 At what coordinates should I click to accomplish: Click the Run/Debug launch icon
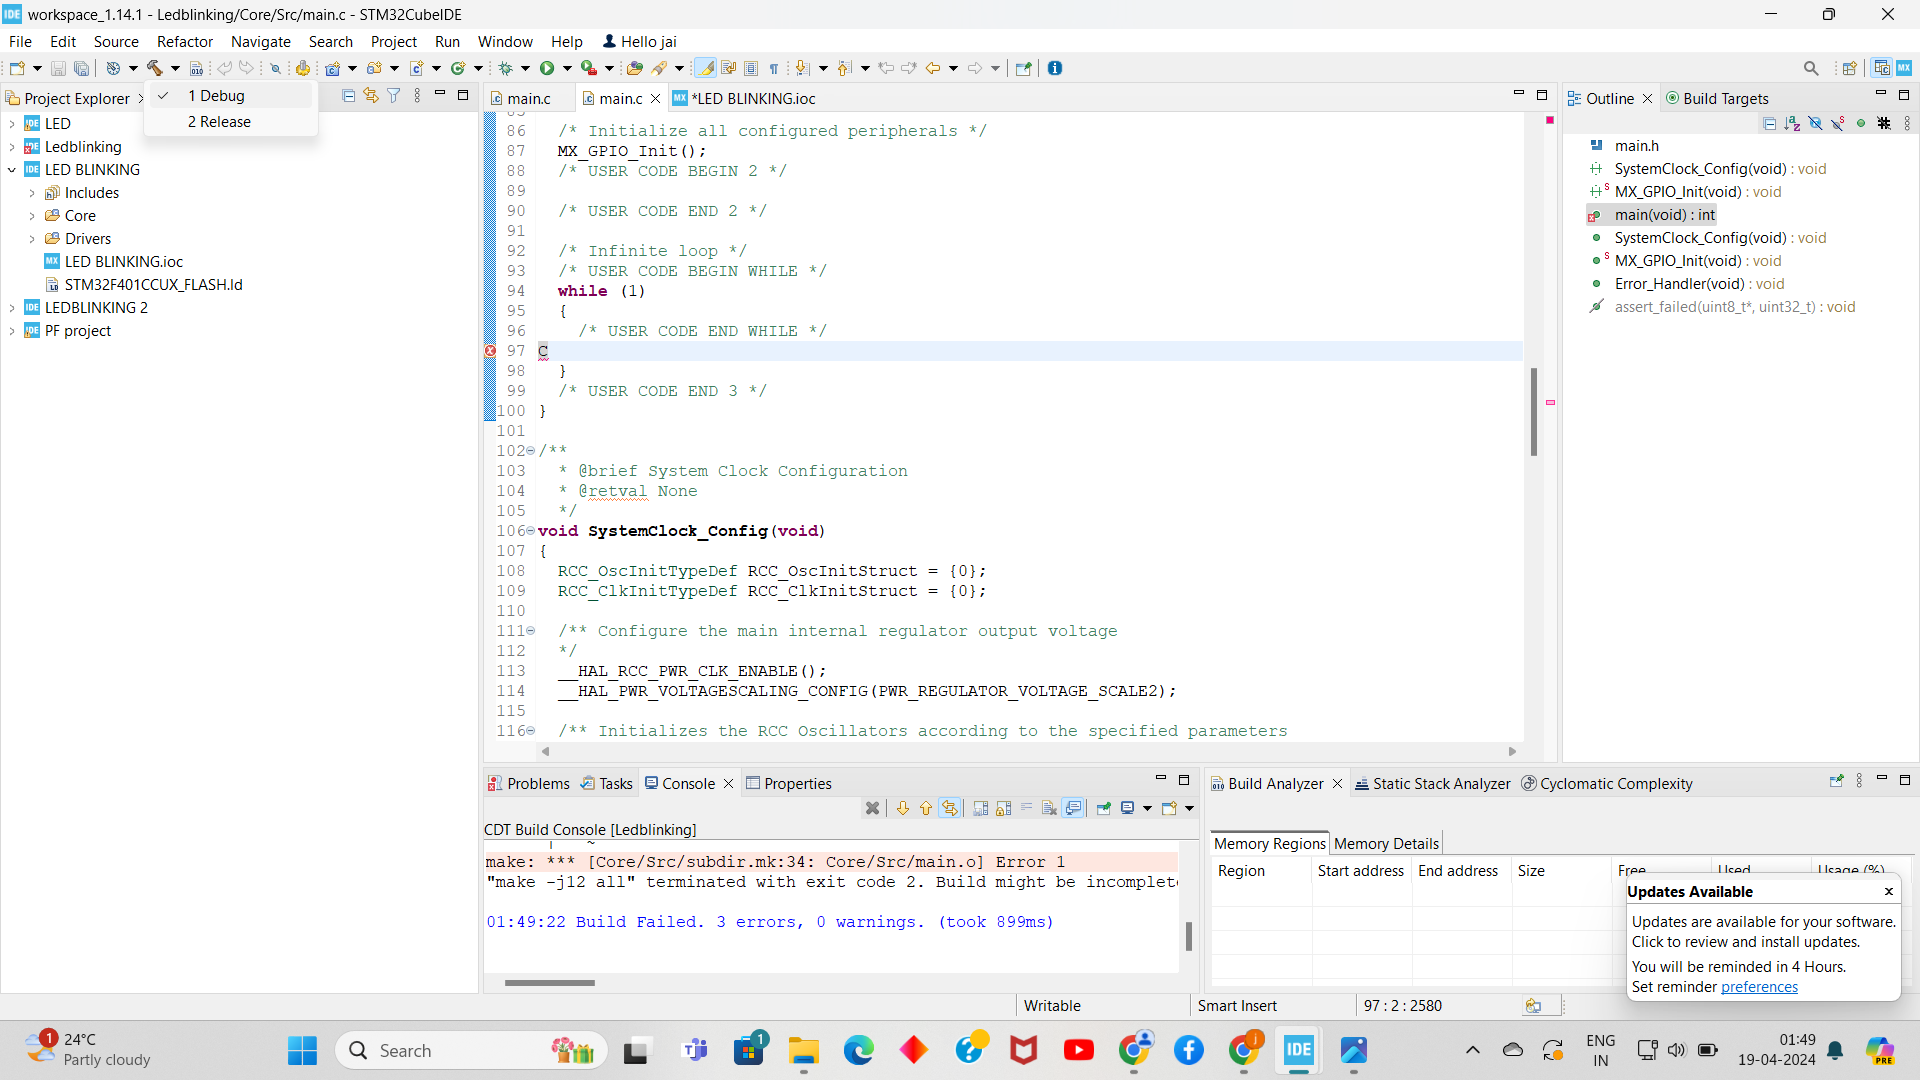click(549, 67)
